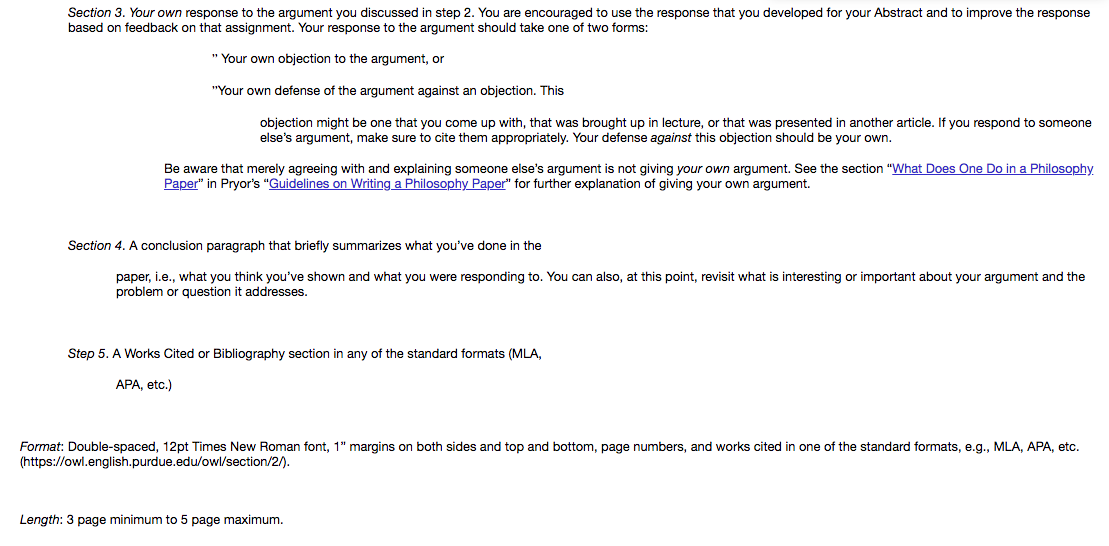Click the italic "Format" label
This screenshot has width=1109, height=546.
pyautogui.click(x=42, y=448)
